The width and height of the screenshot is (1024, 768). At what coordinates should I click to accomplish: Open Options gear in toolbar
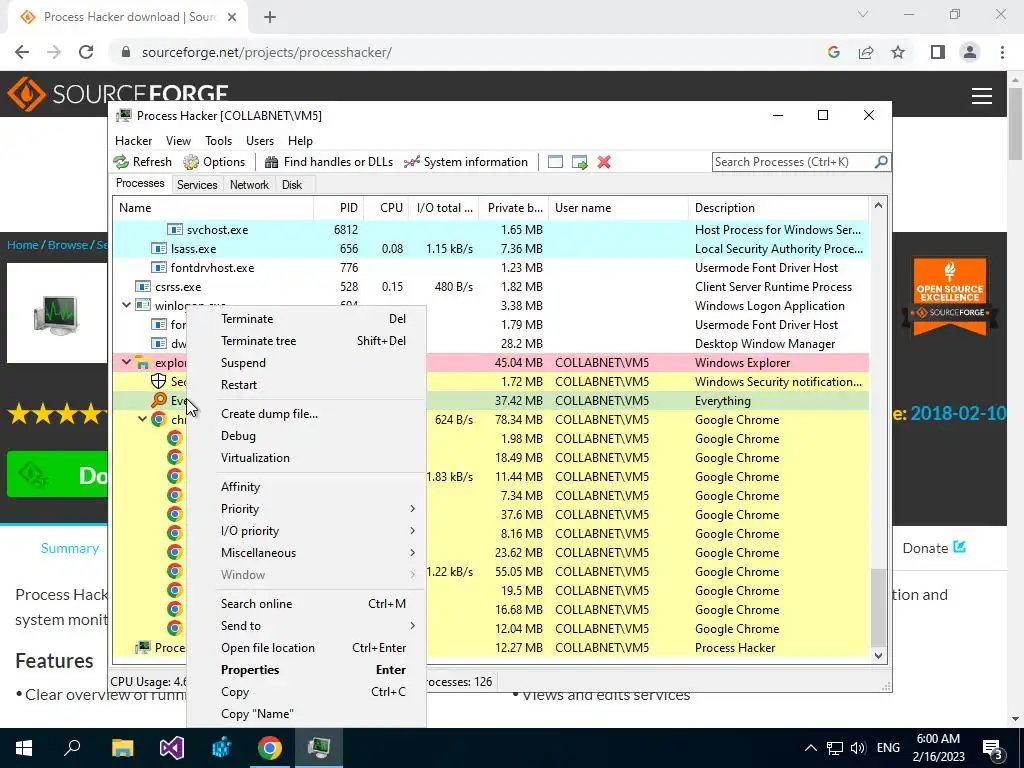coord(191,162)
